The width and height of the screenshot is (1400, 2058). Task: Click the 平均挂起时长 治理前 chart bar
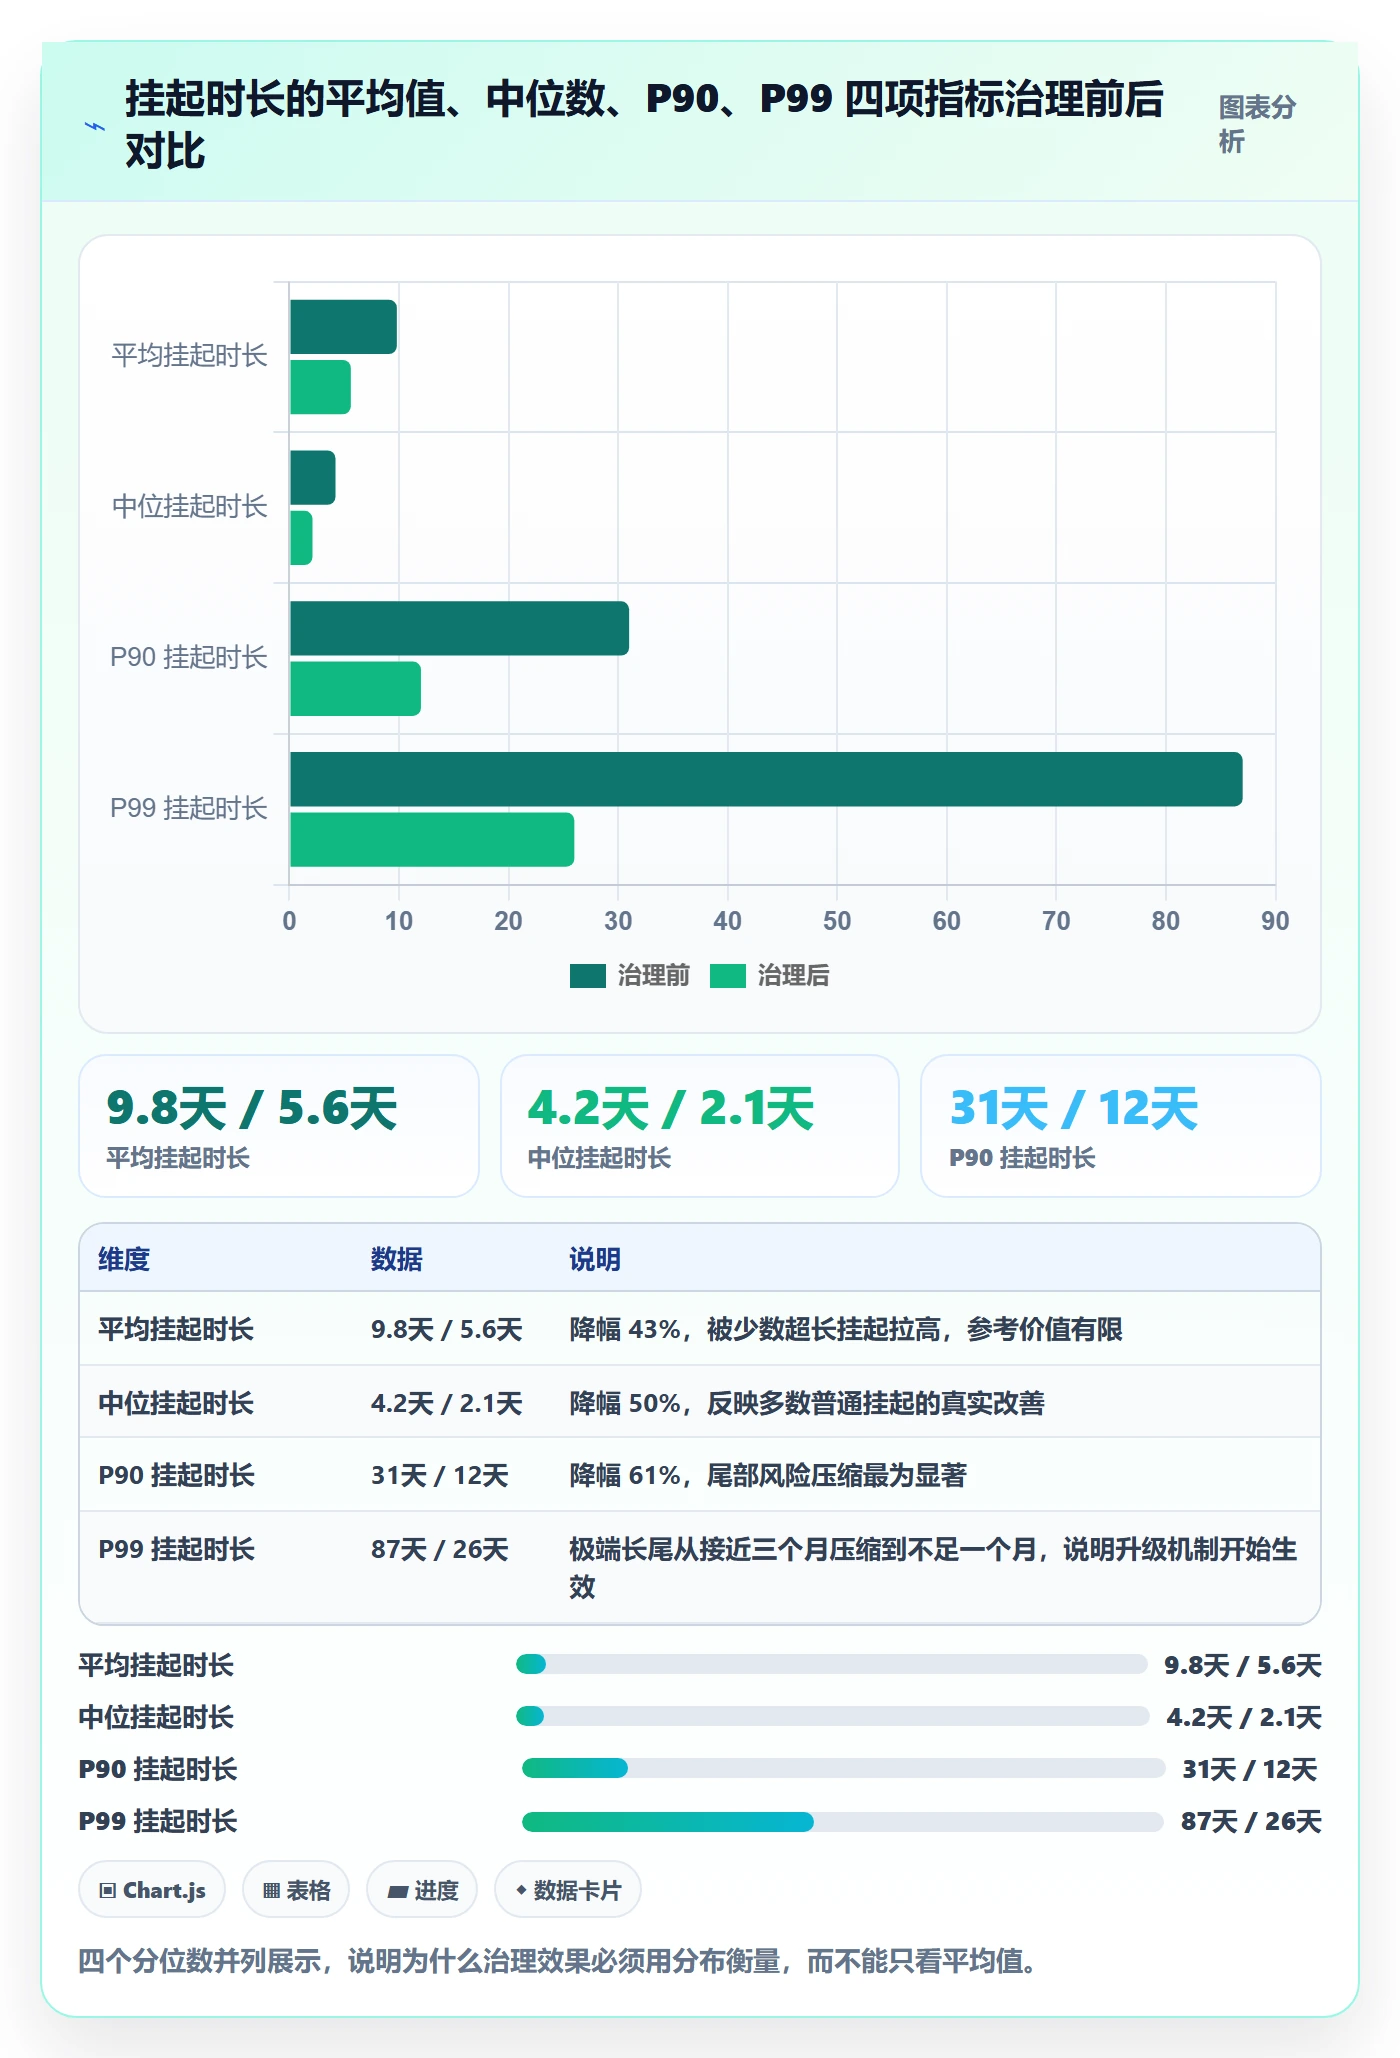343,327
